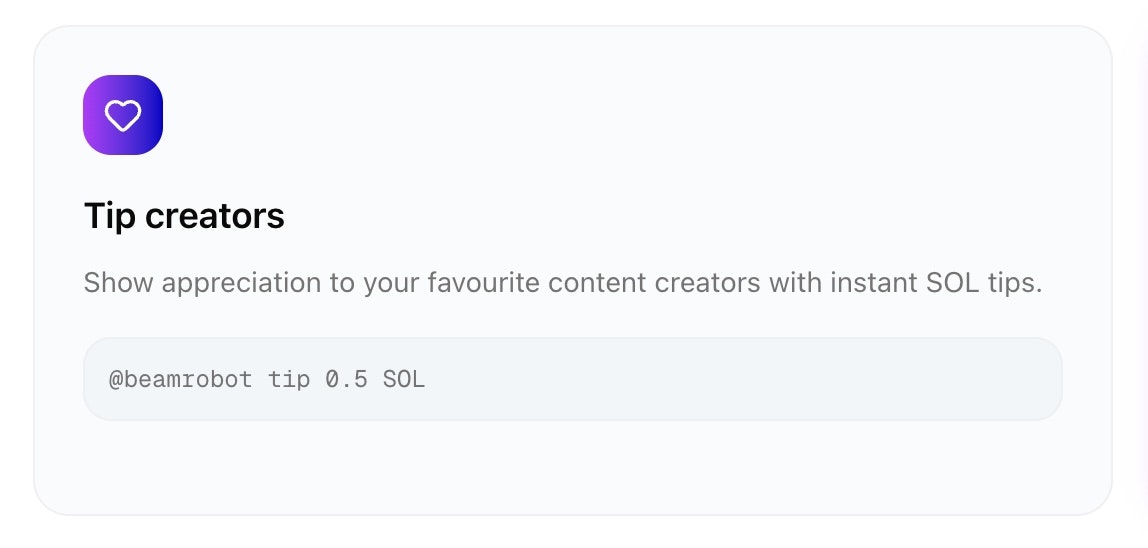This screenshot has height=548, width=1148.
Task: Click blank card area beside the heart icon
Action: coord(586,115)
